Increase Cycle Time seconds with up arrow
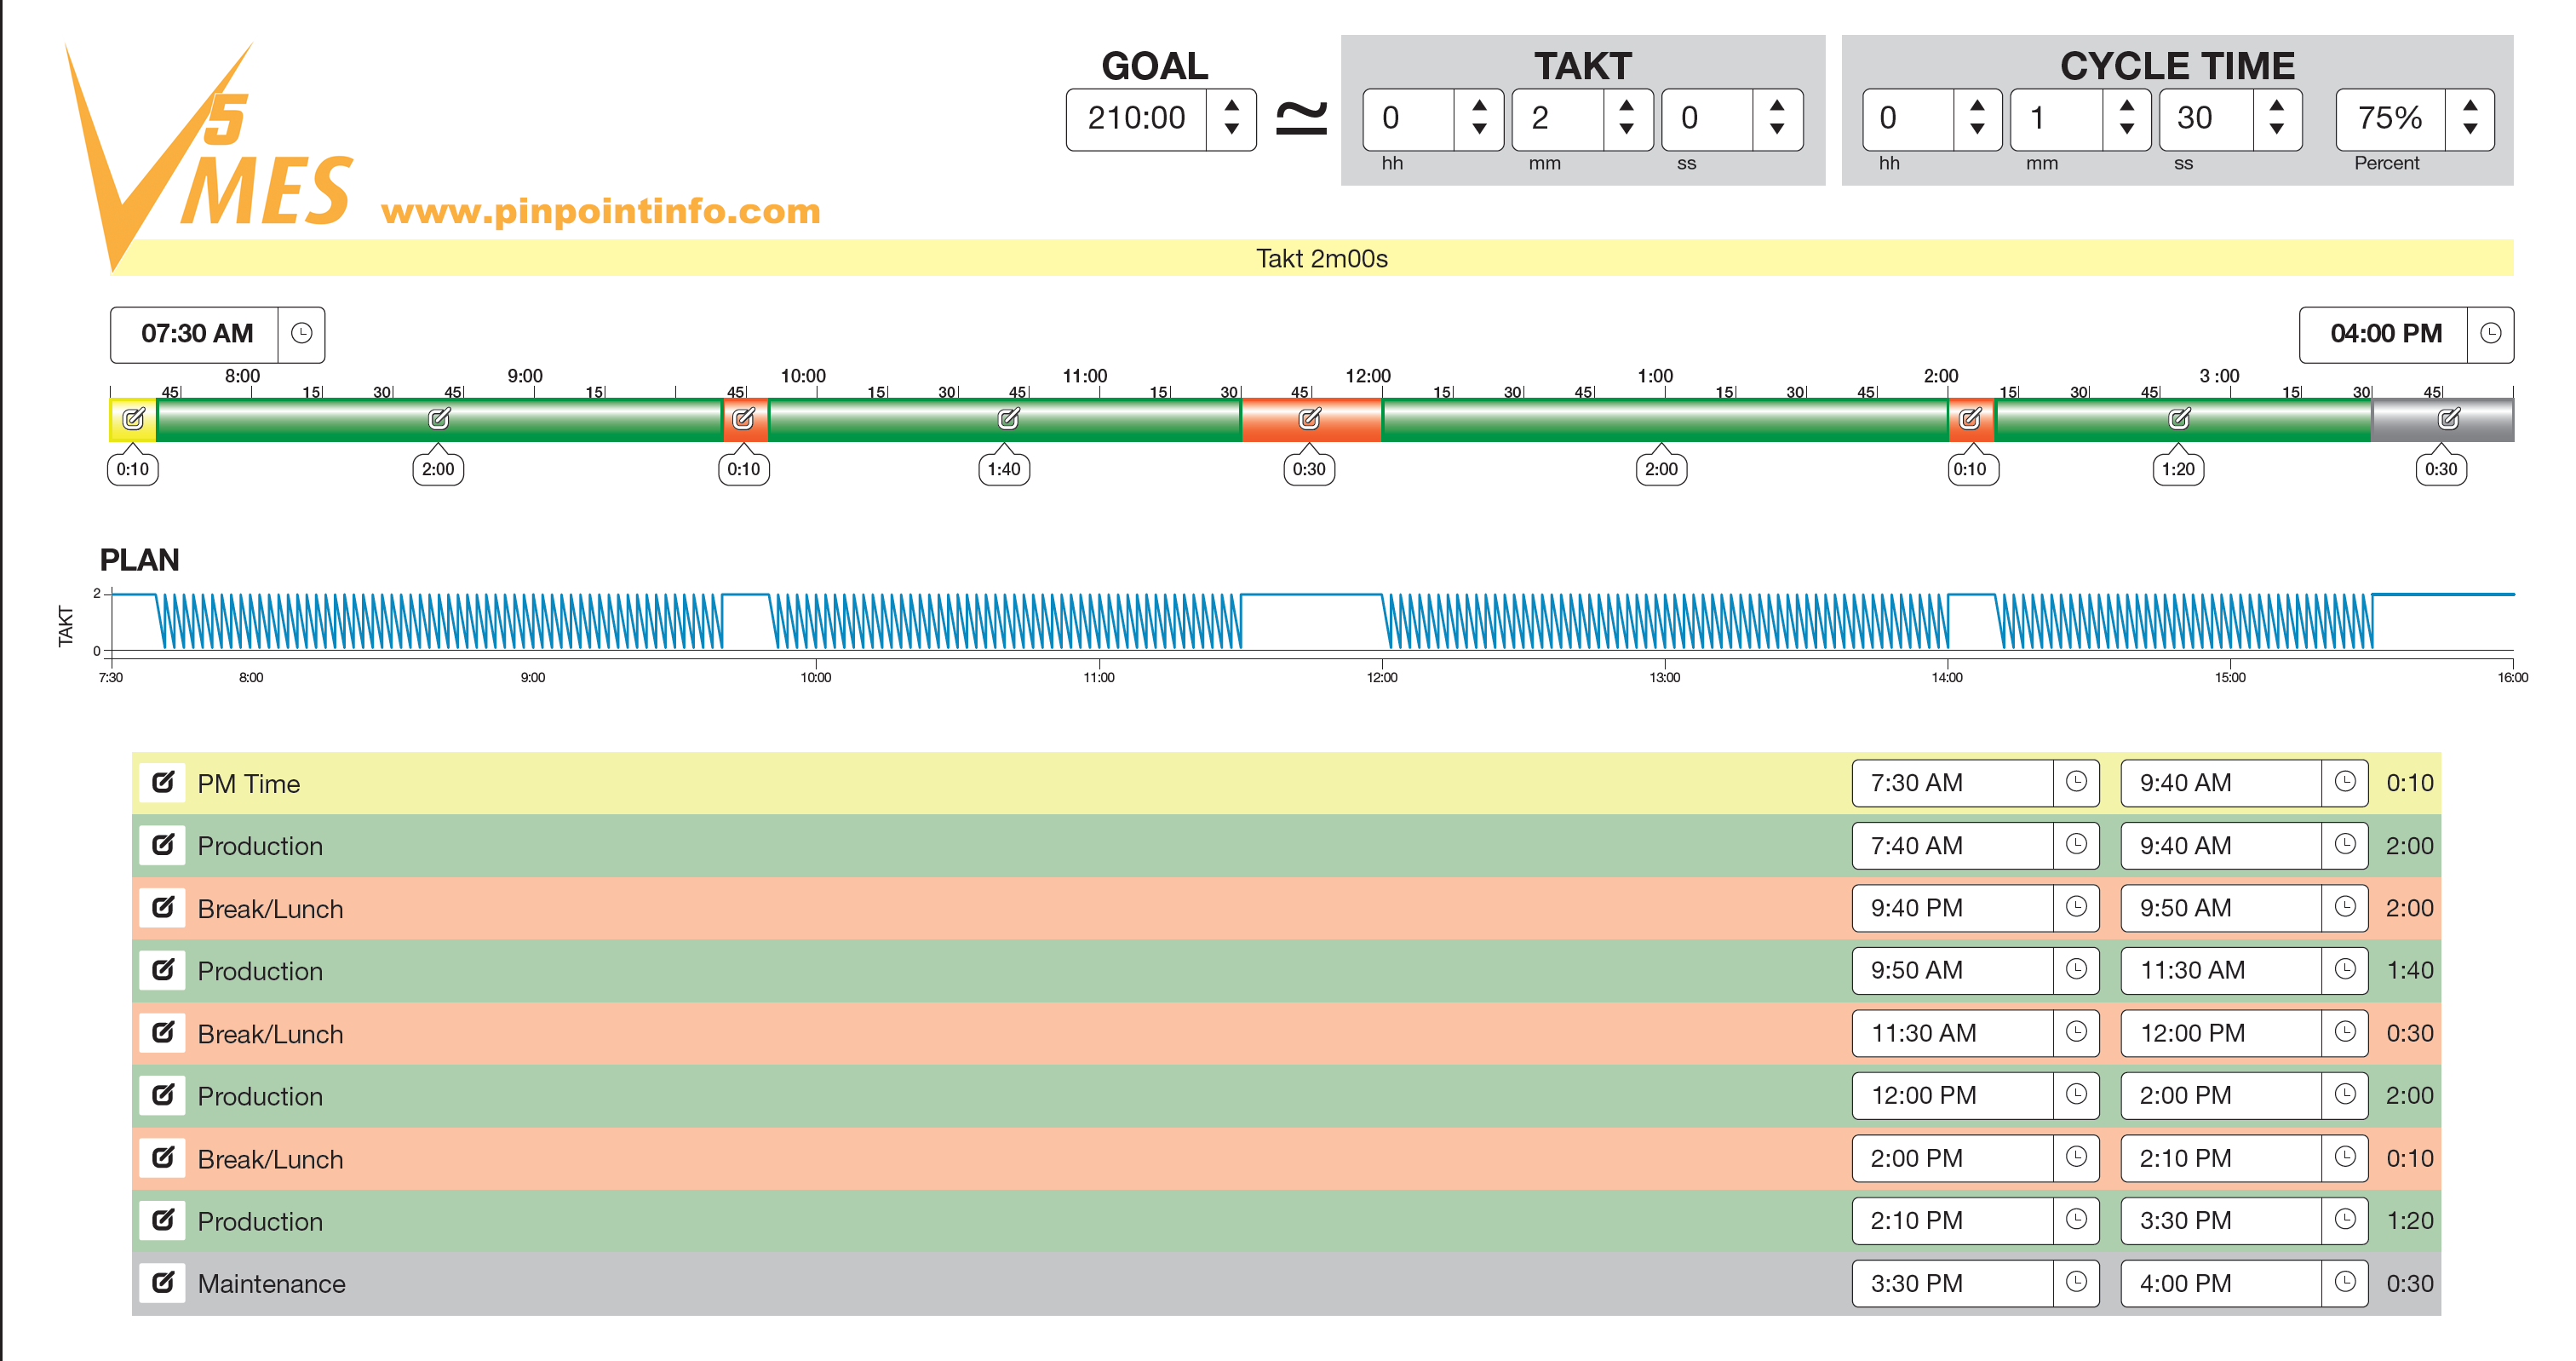The width and height of the screenshot is (2576, 1361). coord(2277,105)
